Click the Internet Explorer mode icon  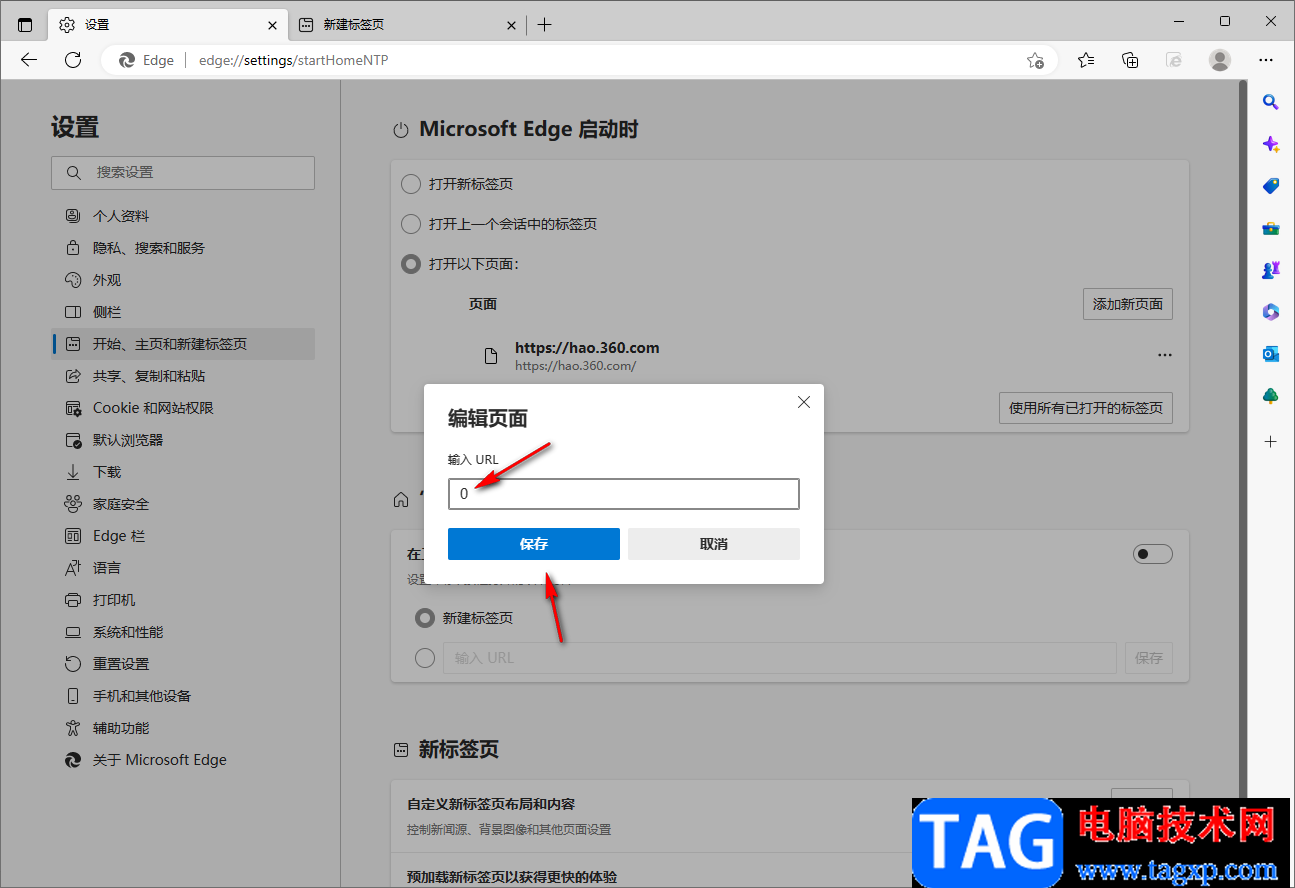(x=1175, y=60)
